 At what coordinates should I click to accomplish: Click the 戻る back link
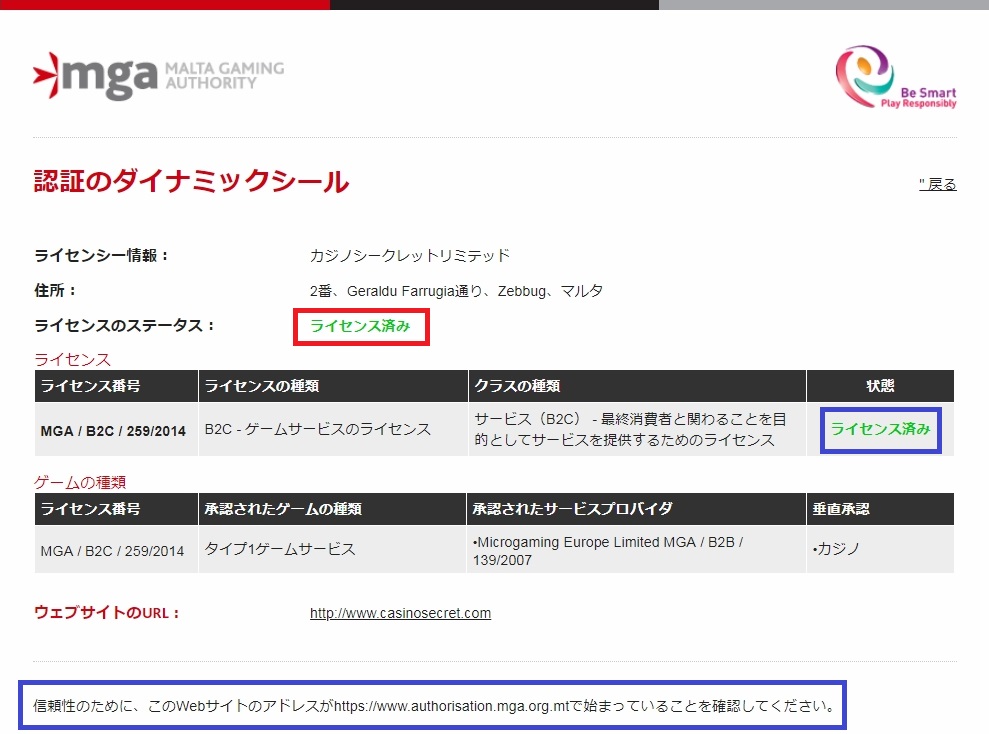[x=937, y=184]
